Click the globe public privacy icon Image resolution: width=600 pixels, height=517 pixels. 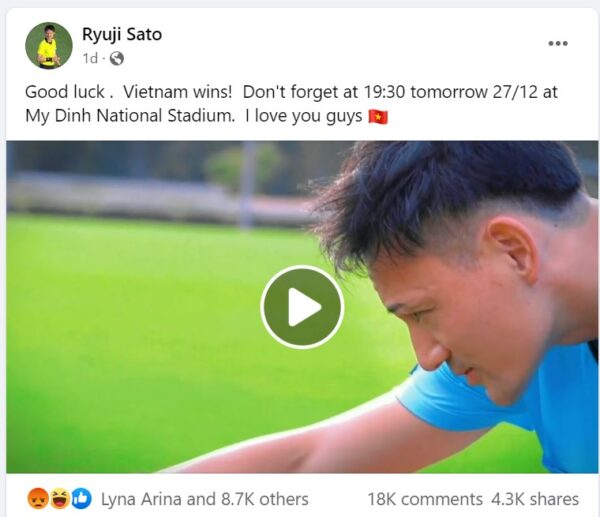[x=117, y=59]
